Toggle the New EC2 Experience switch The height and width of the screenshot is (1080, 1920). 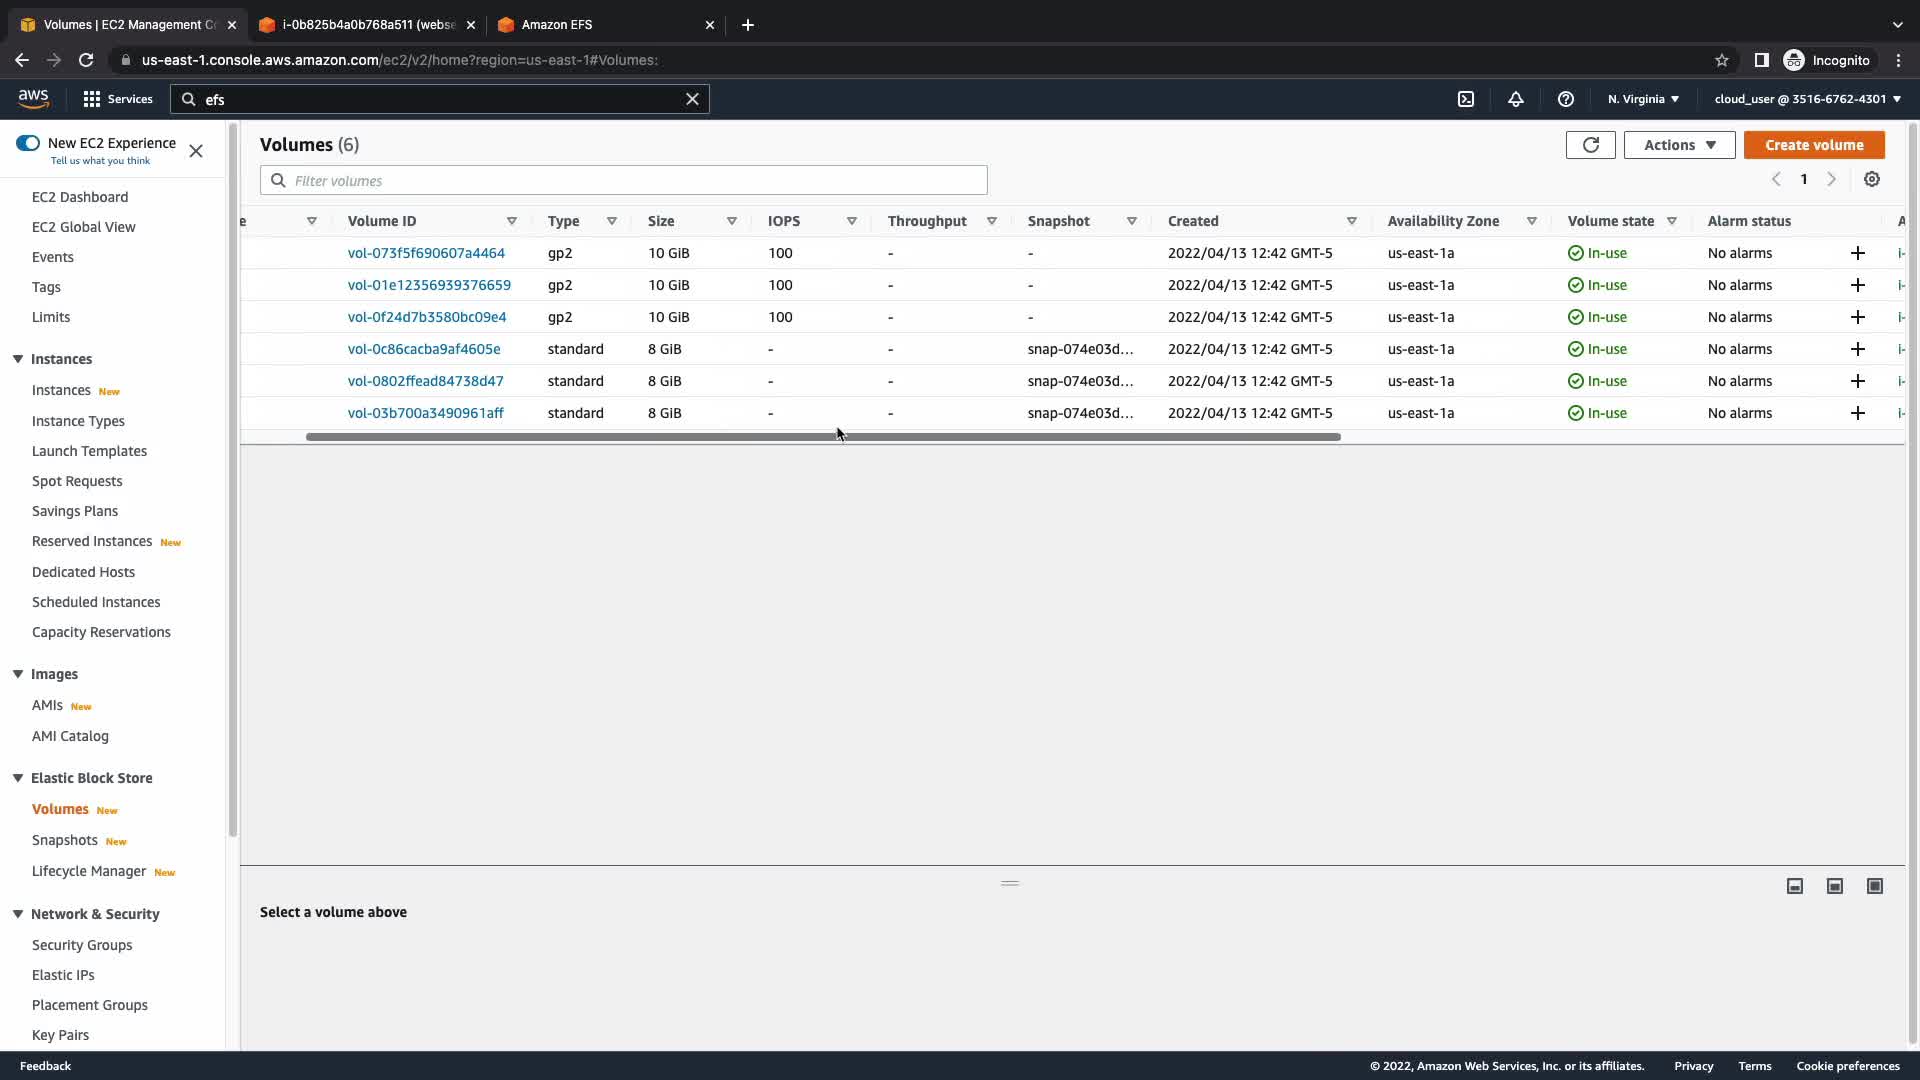point(28,143)
